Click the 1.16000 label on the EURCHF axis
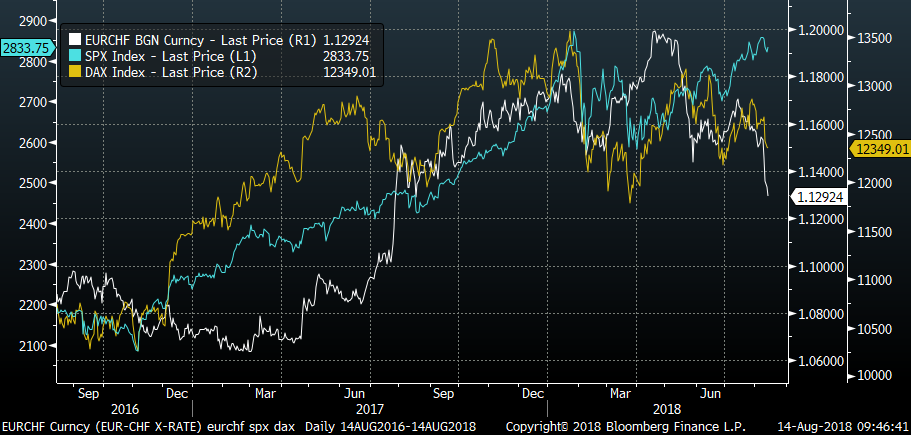 [x=819, y=125]
